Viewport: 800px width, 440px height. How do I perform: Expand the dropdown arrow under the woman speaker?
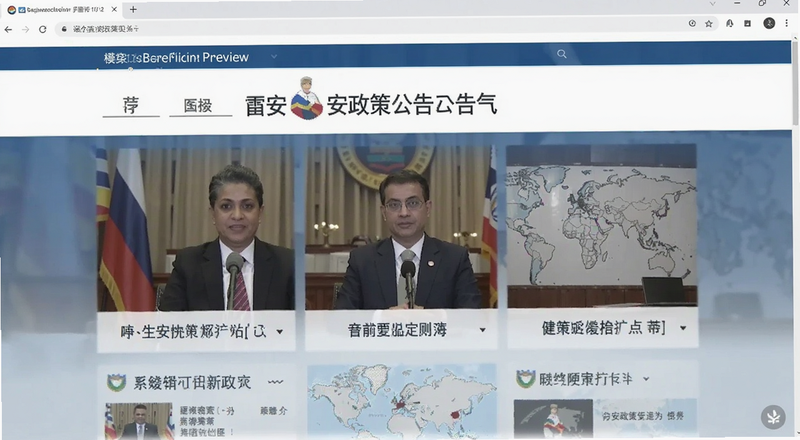(280, 332)
